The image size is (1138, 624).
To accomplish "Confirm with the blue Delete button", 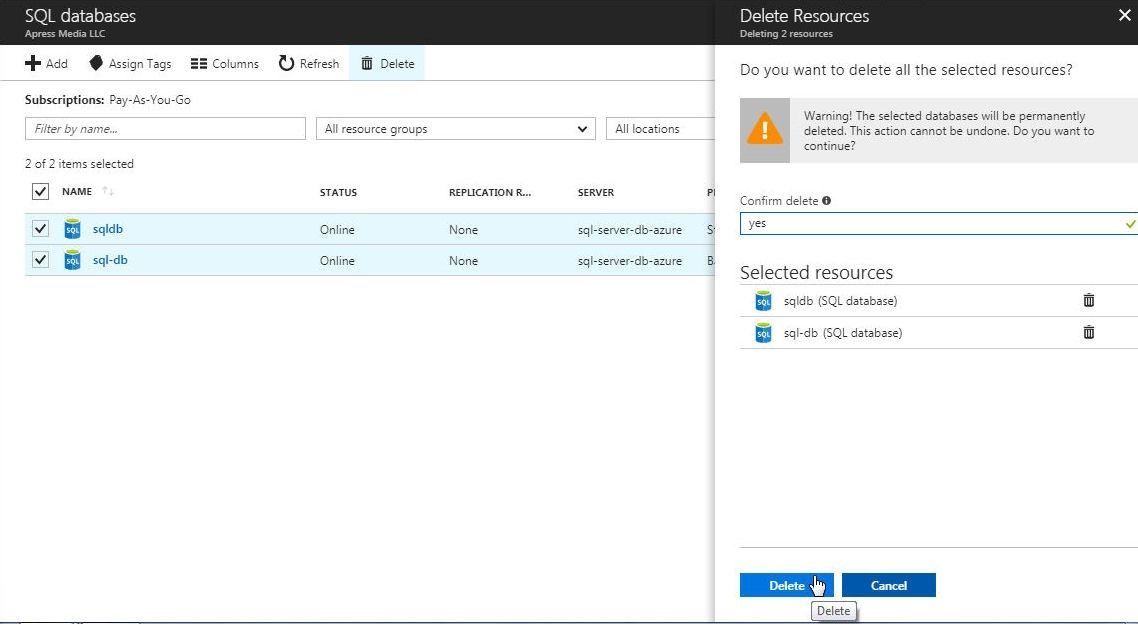I will pyautogui.click(x=787, y=586).
